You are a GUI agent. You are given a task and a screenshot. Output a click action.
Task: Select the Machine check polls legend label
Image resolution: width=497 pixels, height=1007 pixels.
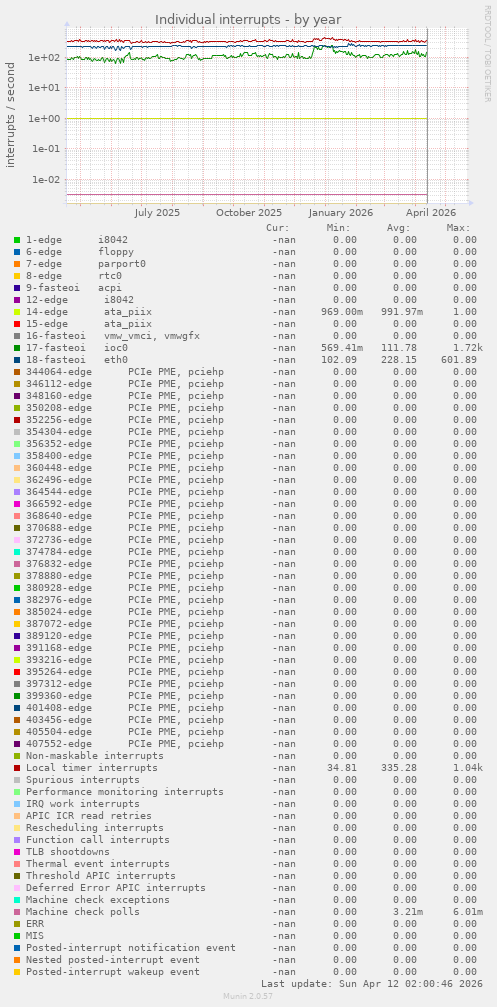pos(82,912)
